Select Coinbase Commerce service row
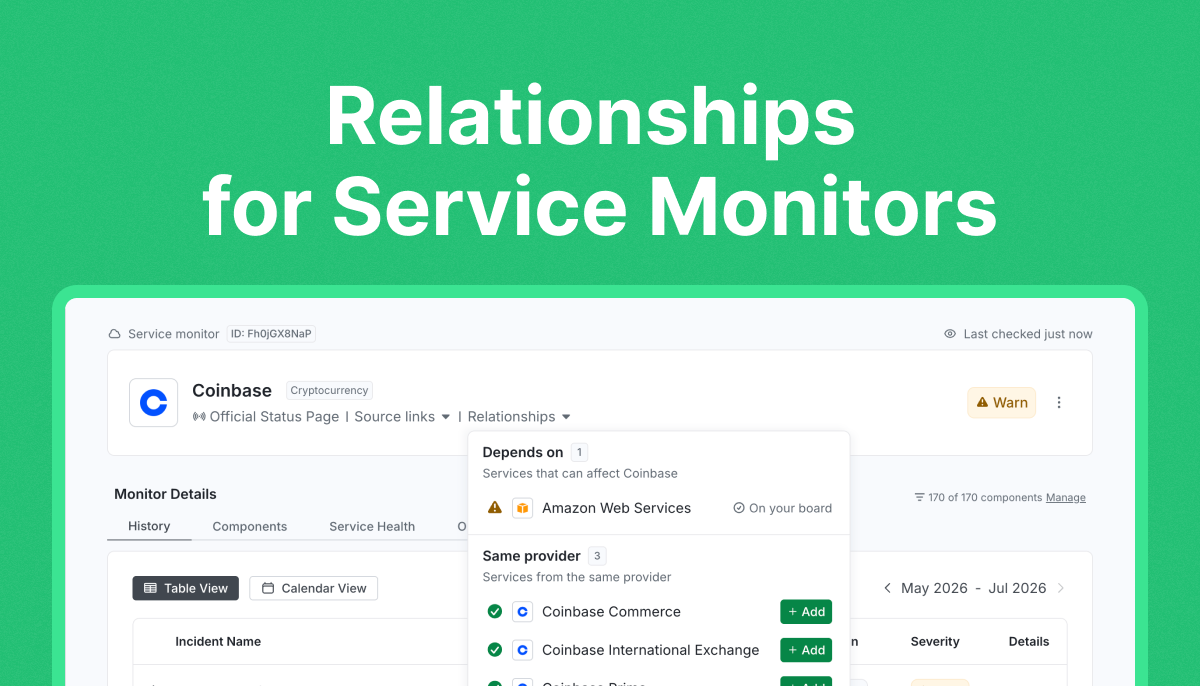Viewport: 1200px width, 686px height. (x=611, y=612)
